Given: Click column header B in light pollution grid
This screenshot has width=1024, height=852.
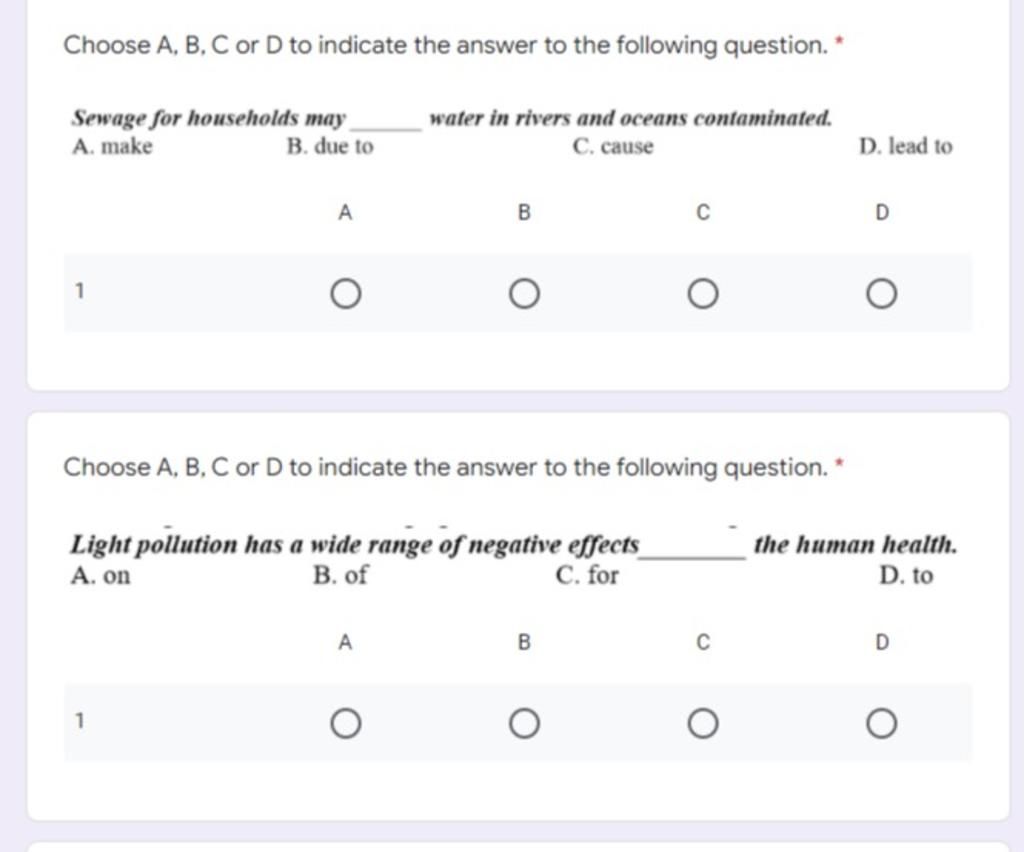Looking at the screenshot, I should (x=524, y=642).
